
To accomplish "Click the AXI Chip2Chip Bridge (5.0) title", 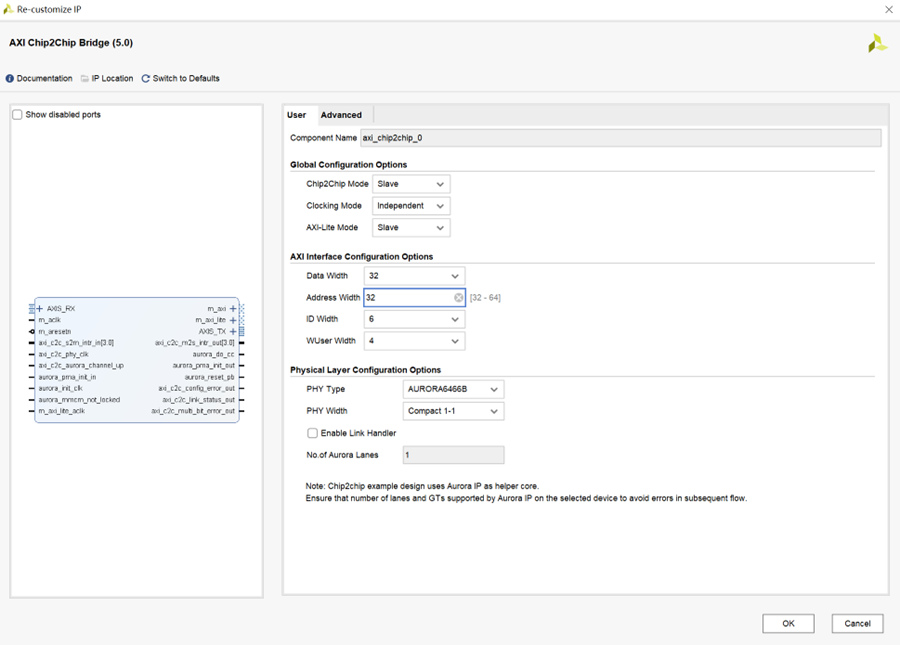I will 71,43.
